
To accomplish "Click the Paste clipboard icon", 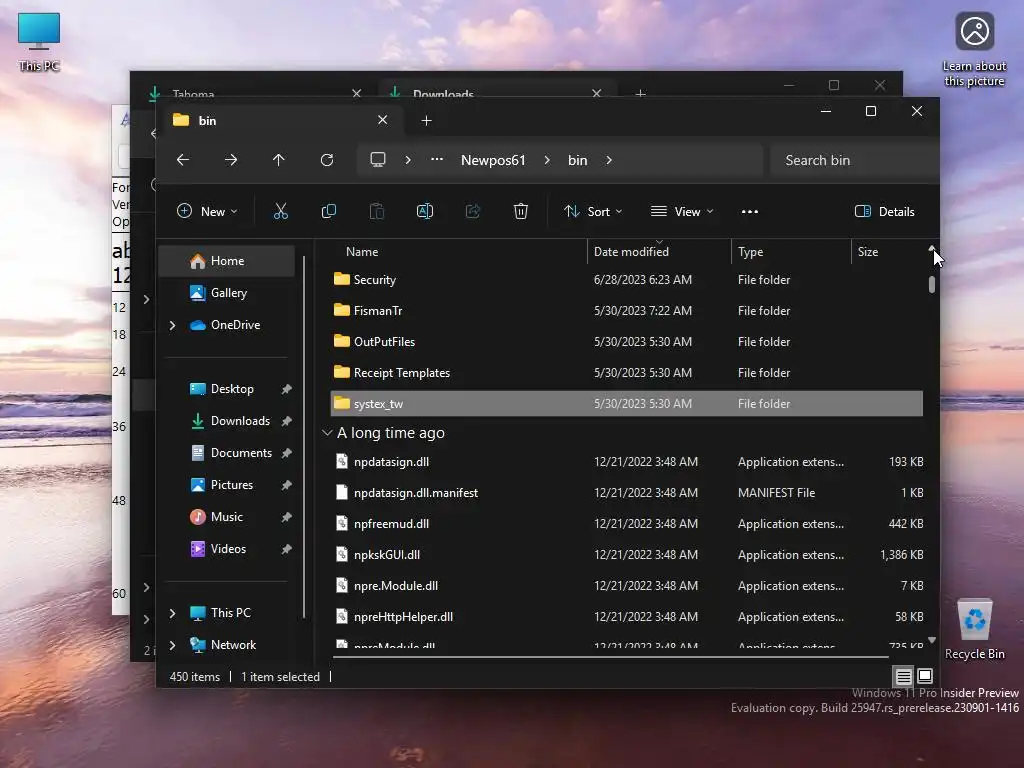I will [x=377, y=211].
